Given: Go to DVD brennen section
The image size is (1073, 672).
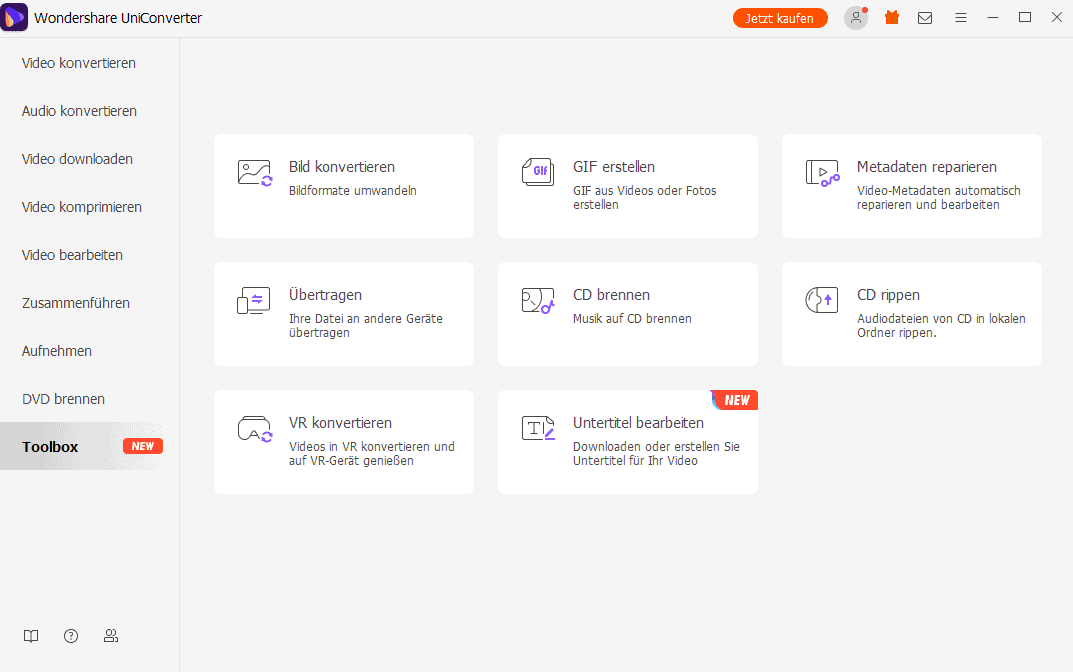Looking at the screenshot, I should pyautogui.click(x=63, y=399).
